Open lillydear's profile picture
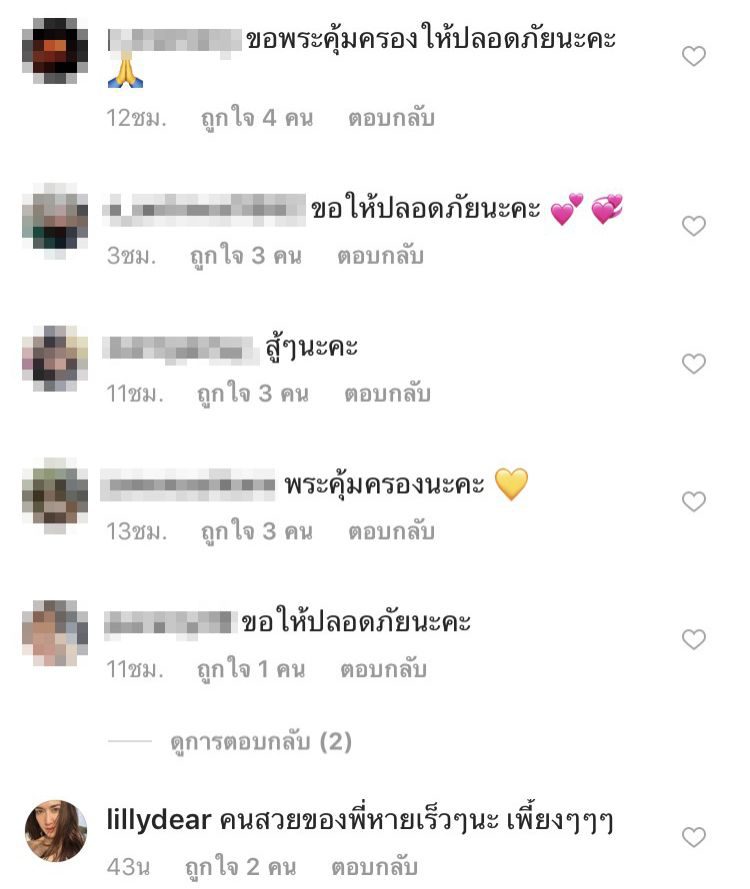 click(x=56, y=831)
